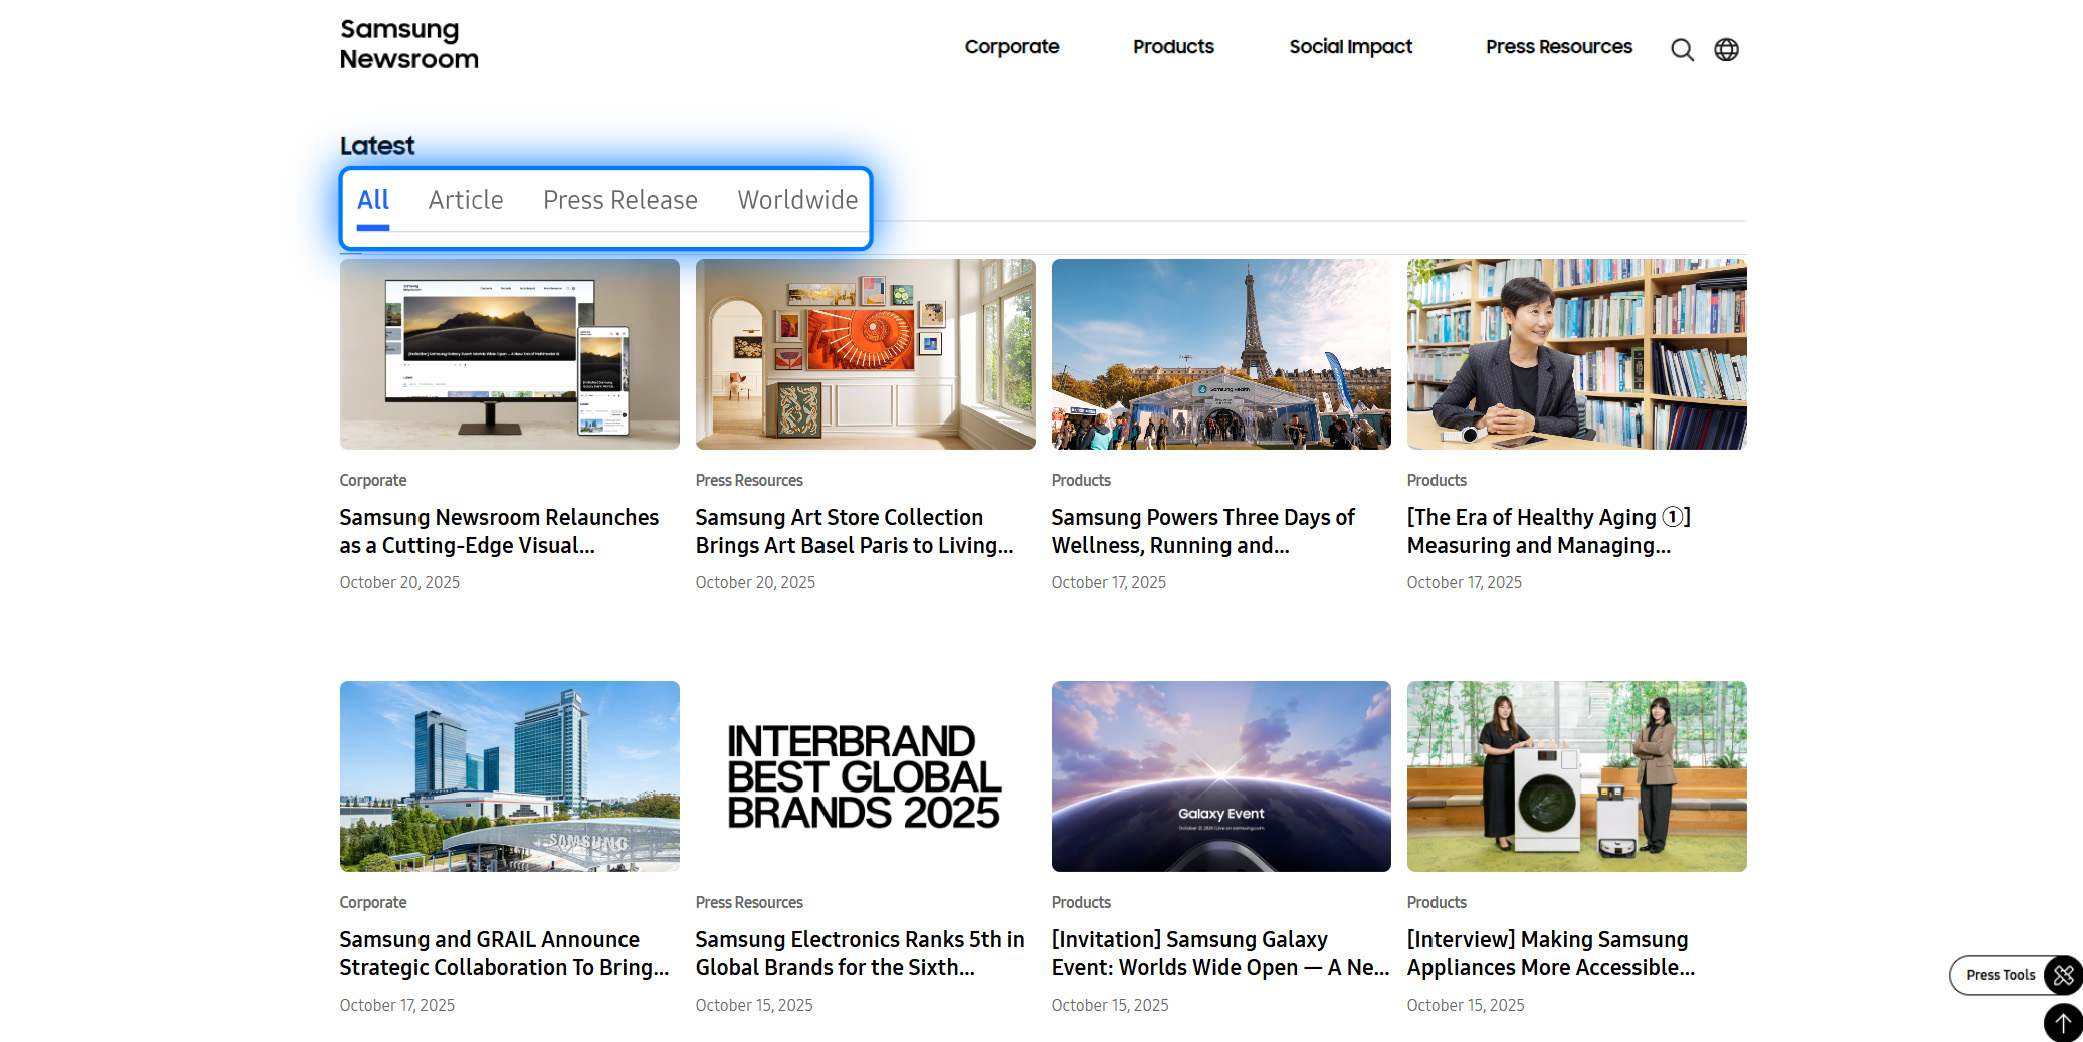
Task: Click the scroll-to-top arrow icon
Action: coord(2062,1022)
